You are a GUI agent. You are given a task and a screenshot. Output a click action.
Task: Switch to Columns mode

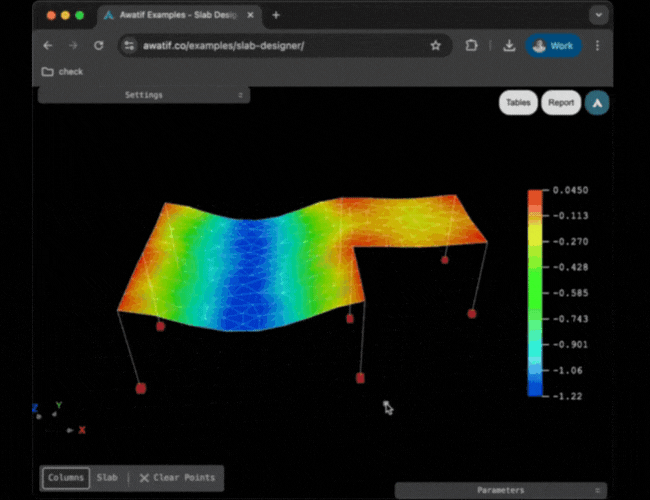66,478
